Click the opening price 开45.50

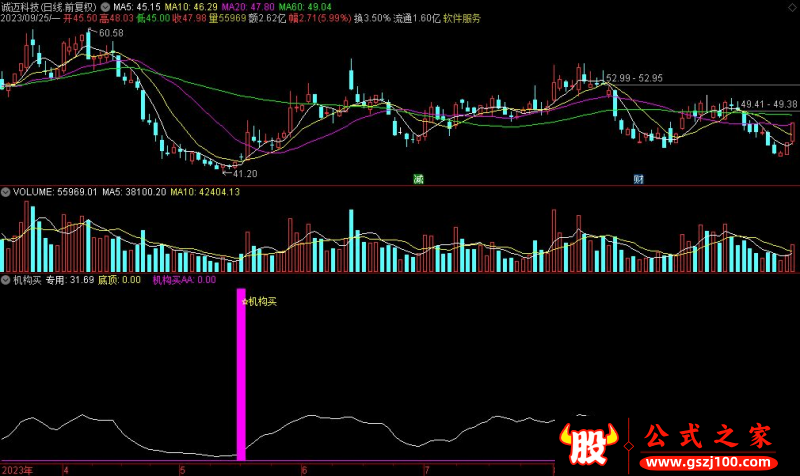click(80, 18)
